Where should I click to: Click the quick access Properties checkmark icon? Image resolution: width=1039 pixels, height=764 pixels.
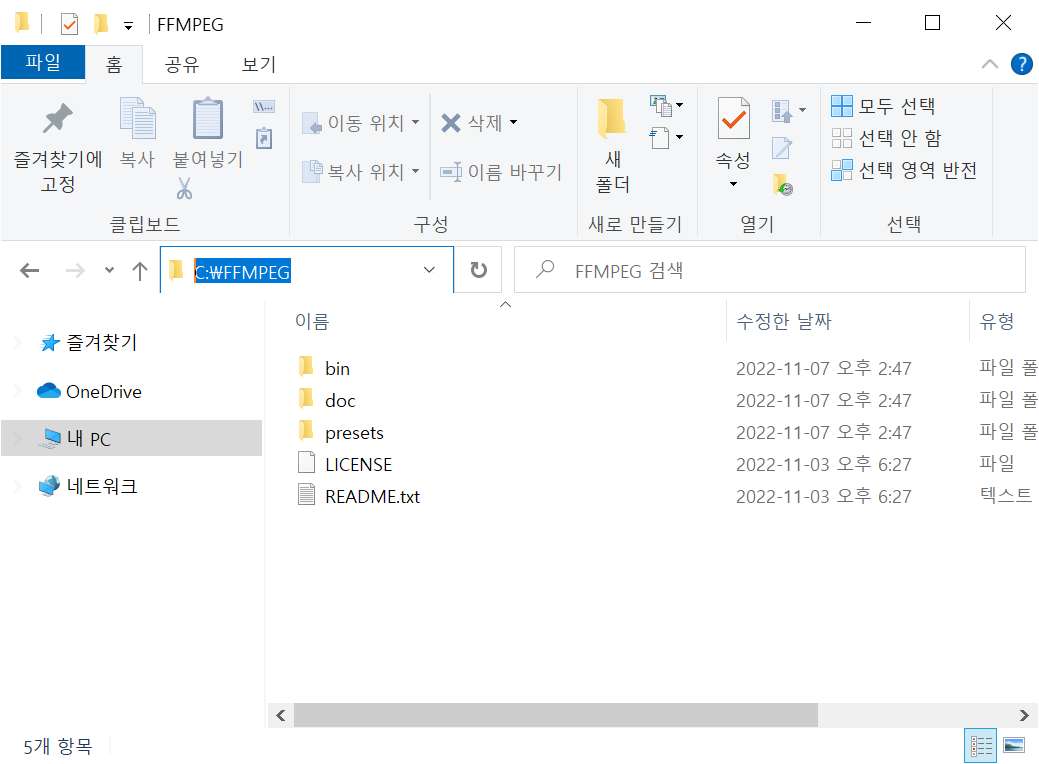69,25
